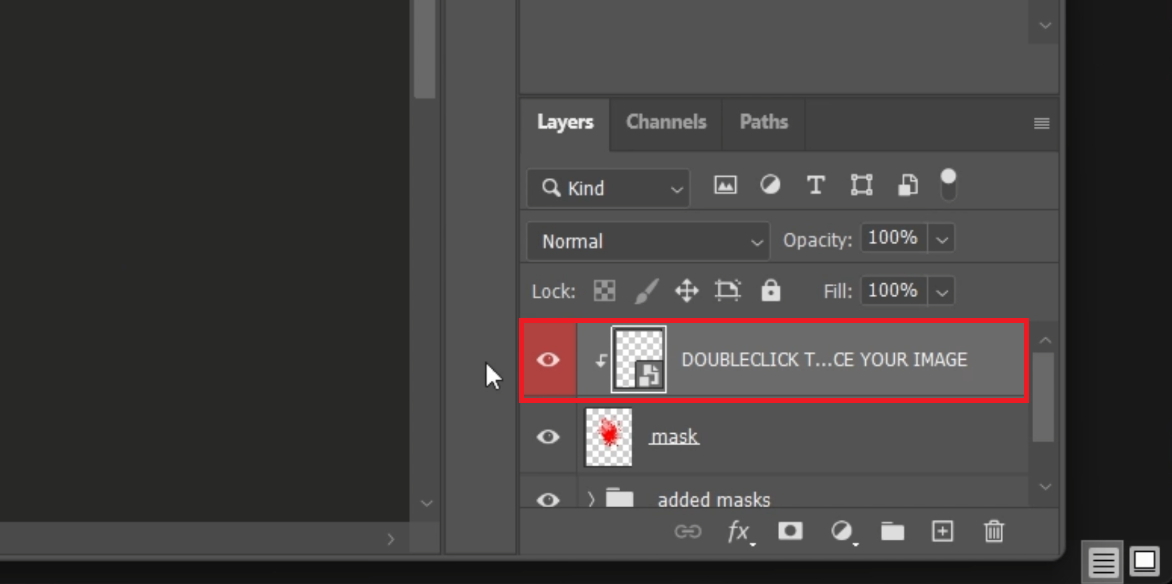The height and width of the screenshot is (584, 1172).
Task: Lock transparent pixels checkerboard icon
Action: (x=604, y=290)
